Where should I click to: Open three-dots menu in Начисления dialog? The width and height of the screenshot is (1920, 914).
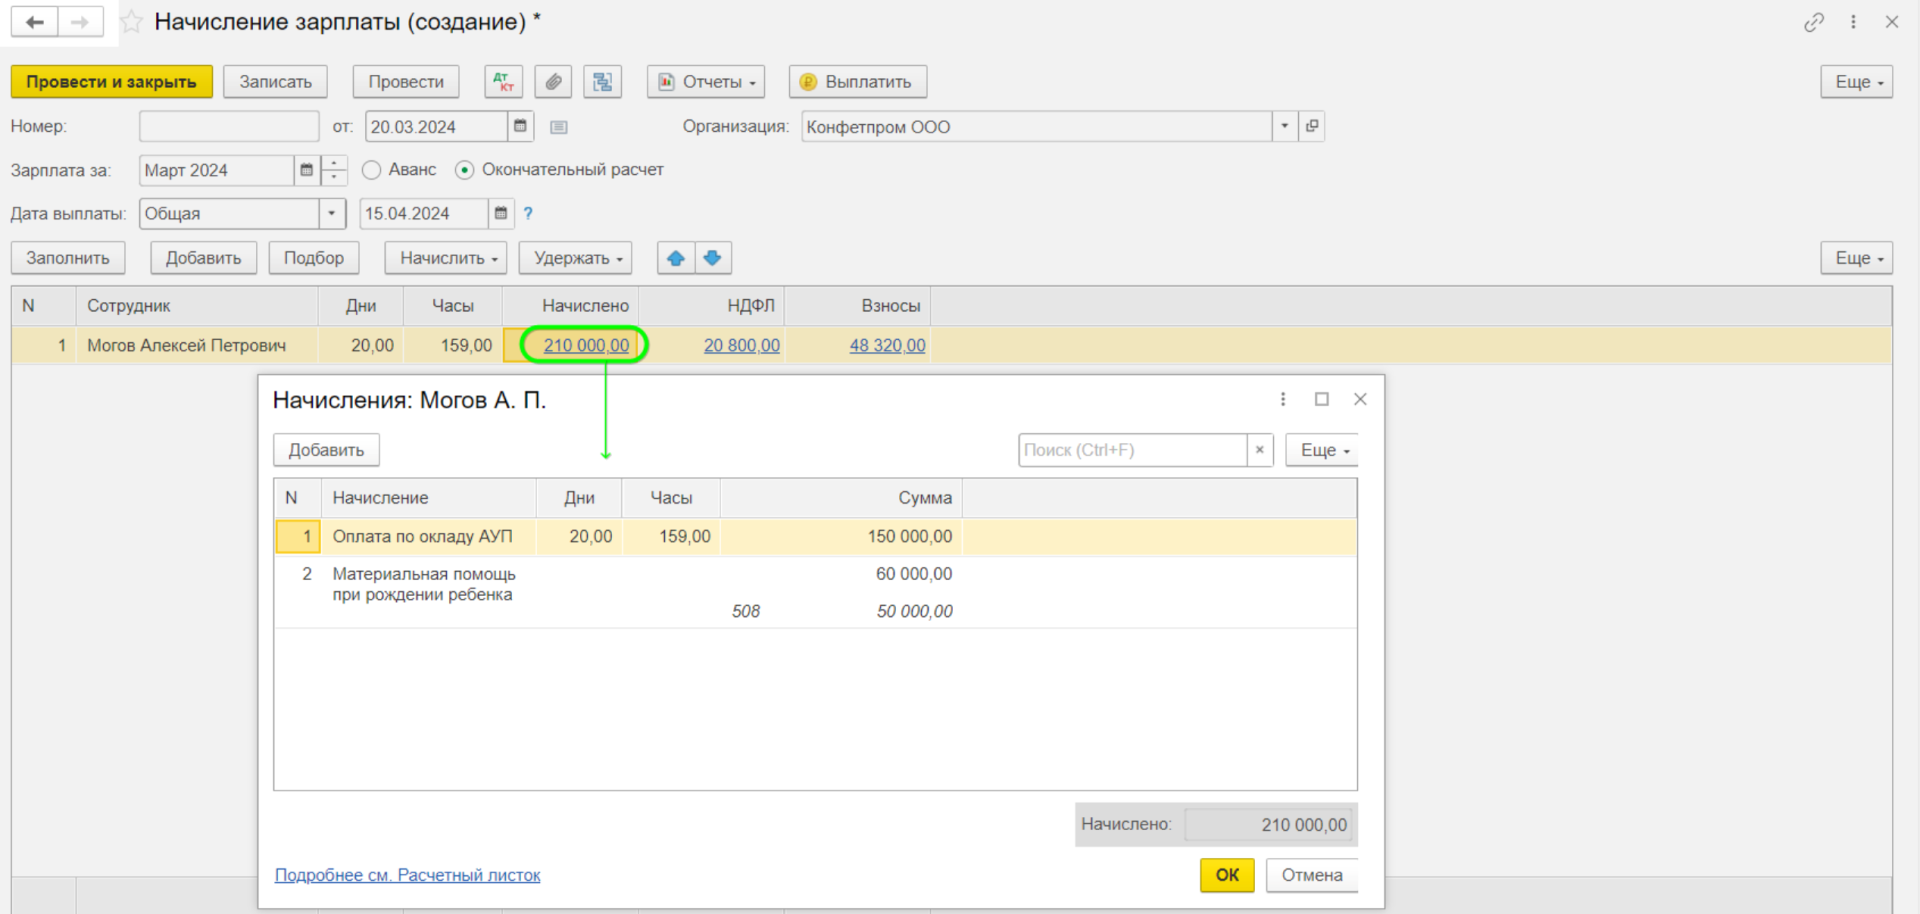point(1283,399)
